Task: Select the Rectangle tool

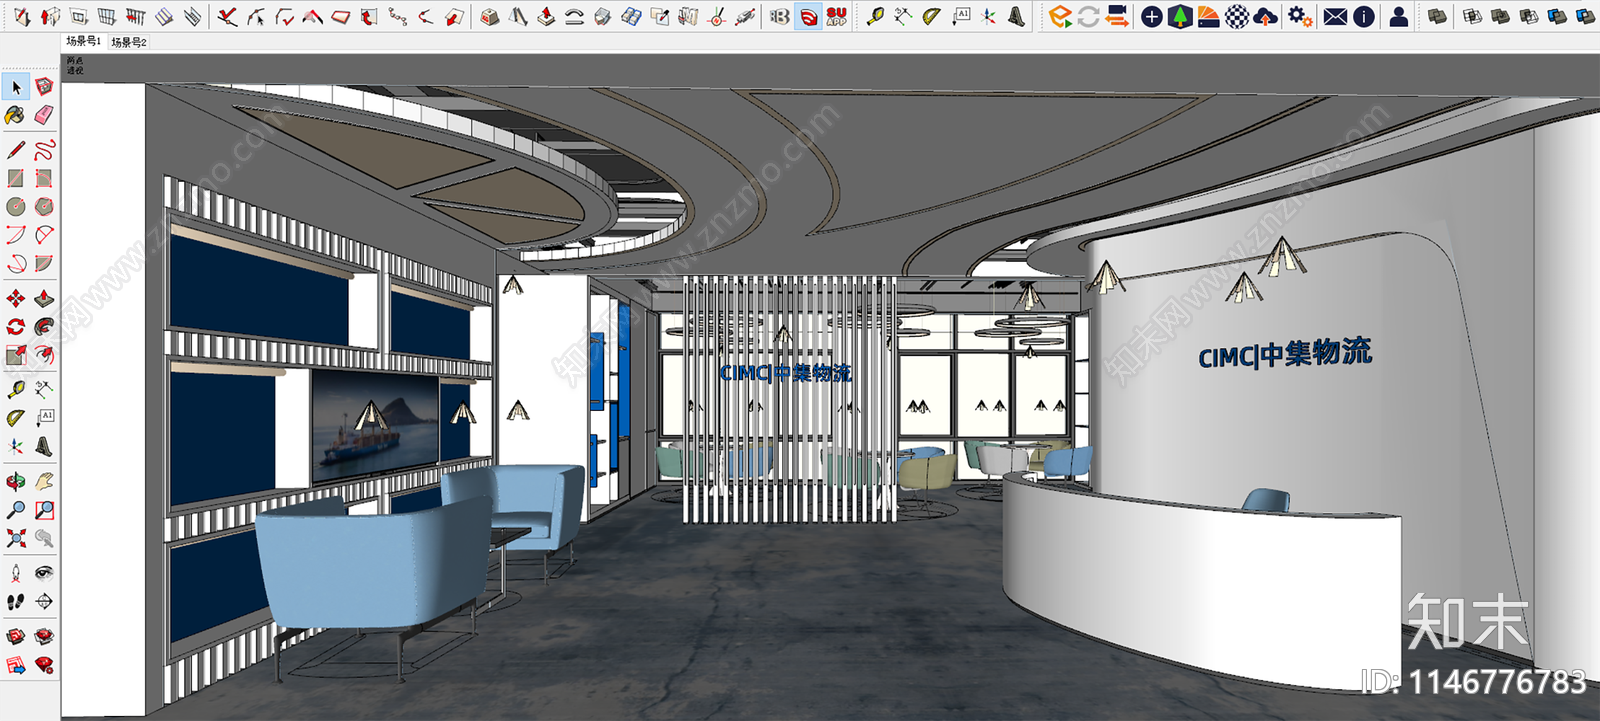Action: pyautogui.click(x=16, y=178)
